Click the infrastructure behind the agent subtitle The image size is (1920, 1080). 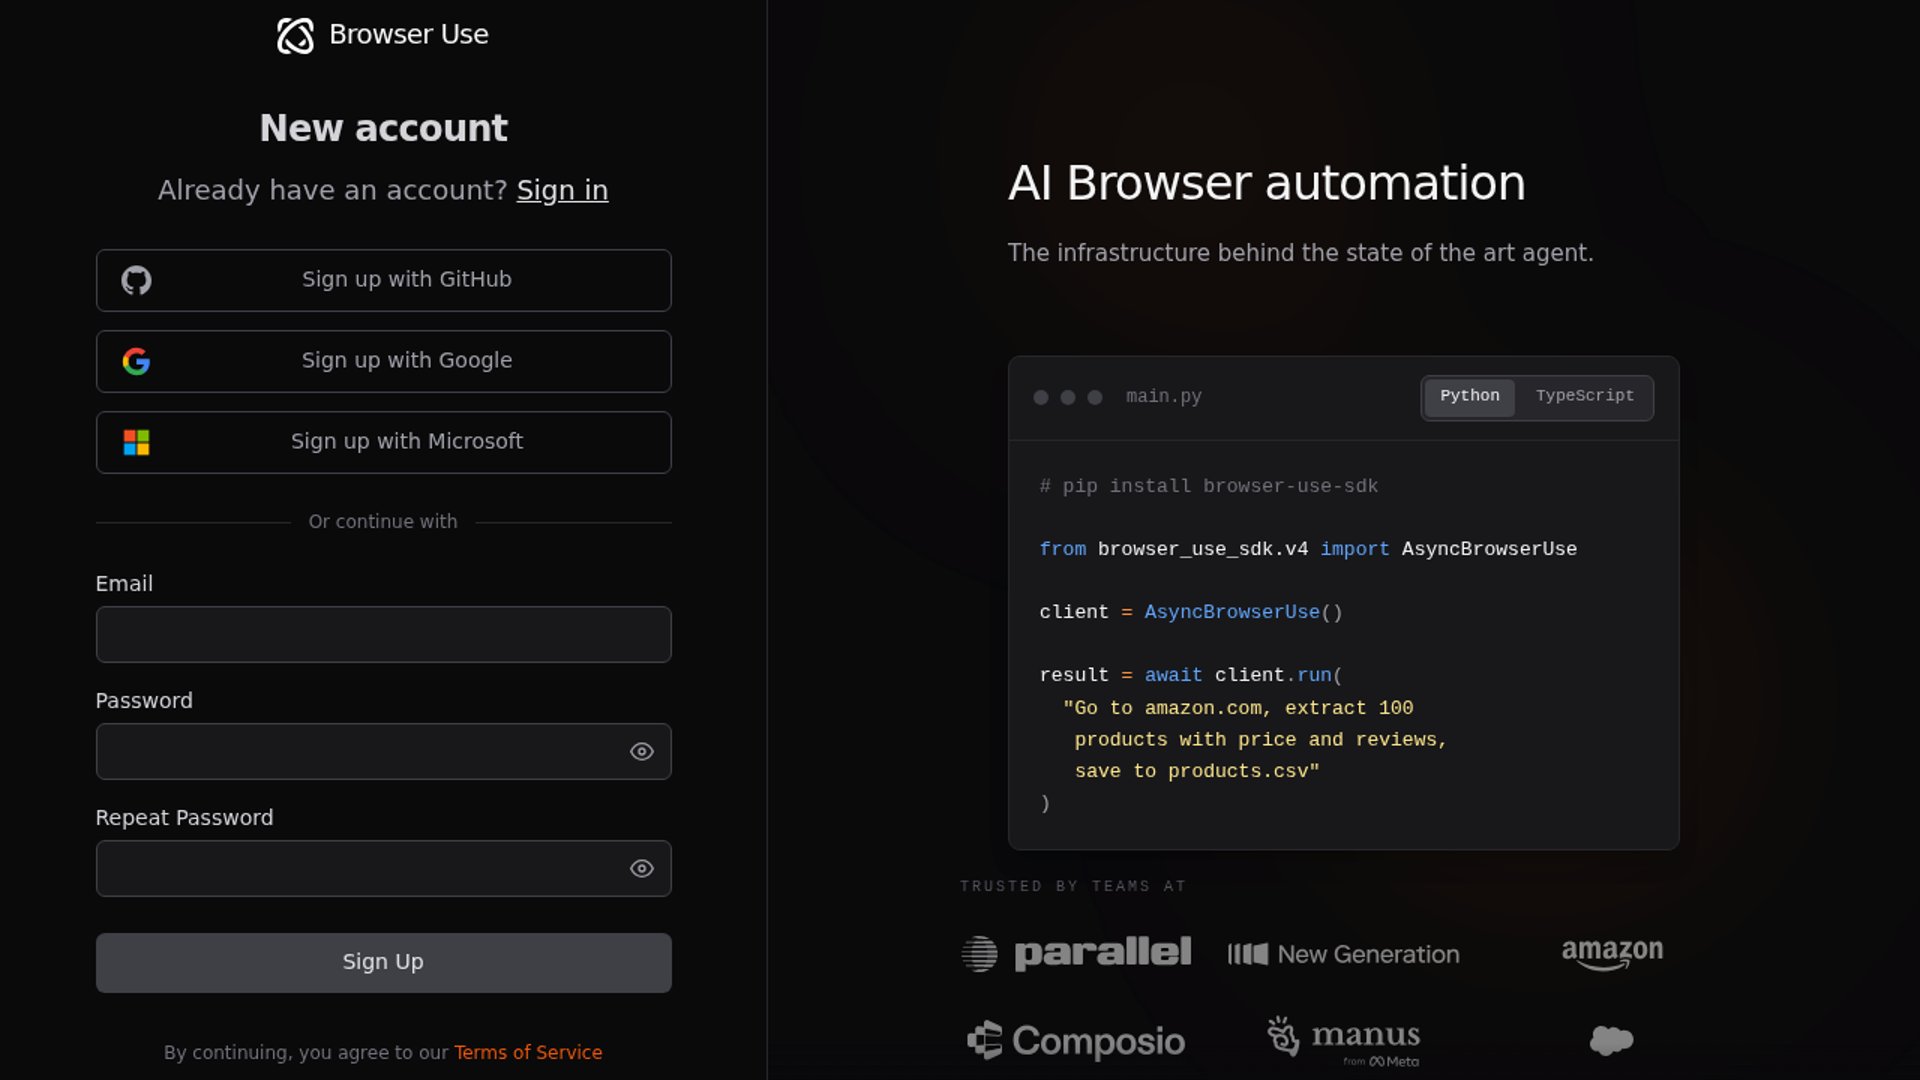1300,253
